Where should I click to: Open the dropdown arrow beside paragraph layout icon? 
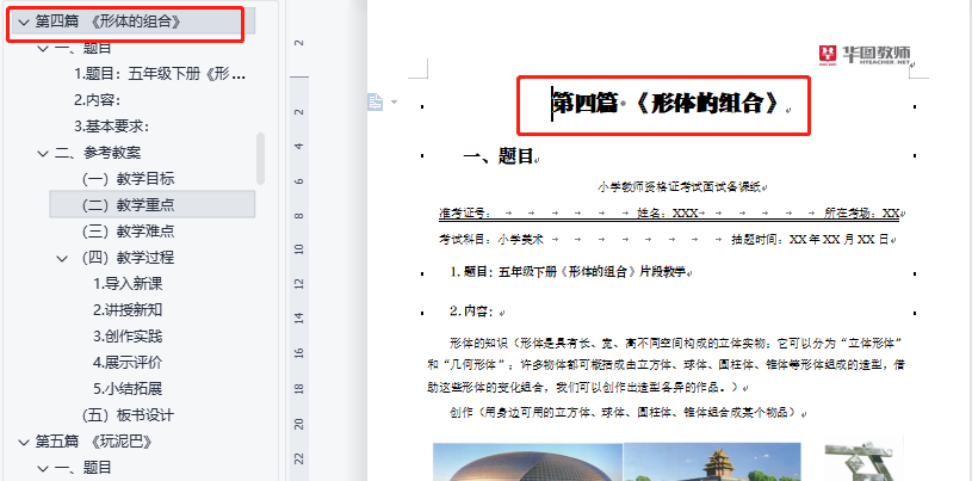pos(394,102)
